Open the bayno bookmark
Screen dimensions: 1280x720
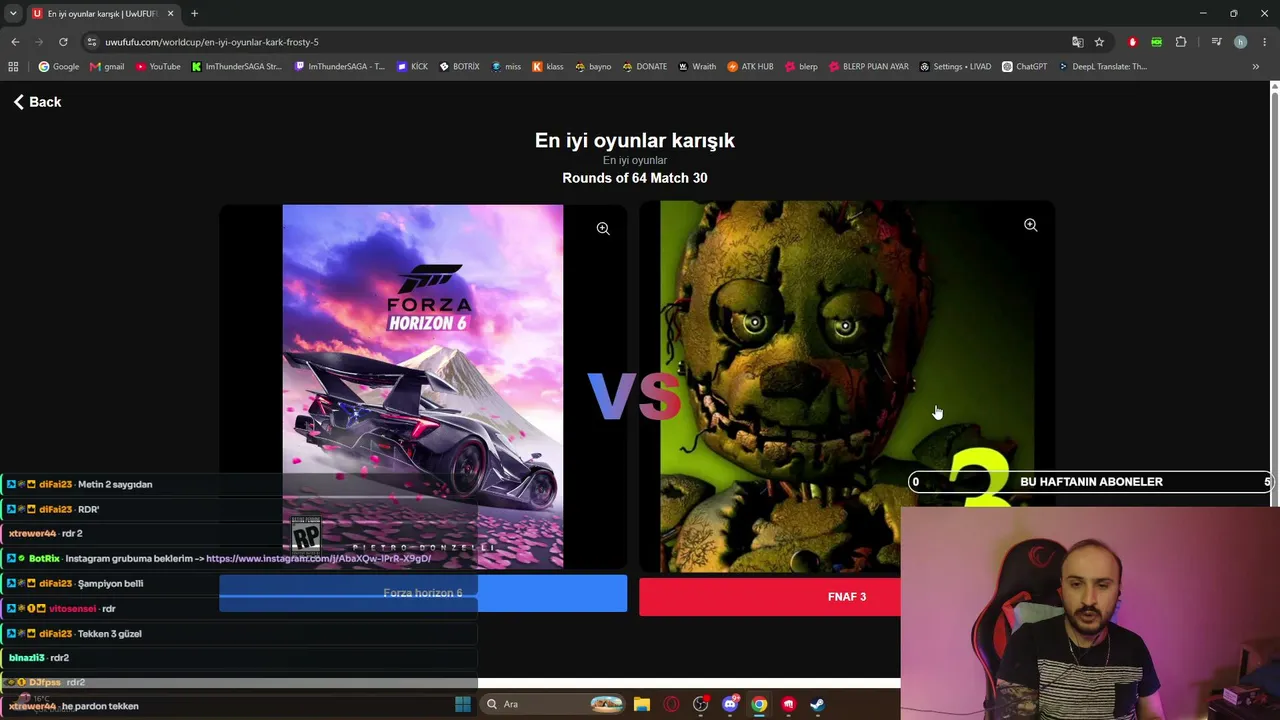(x=593, y=67)
